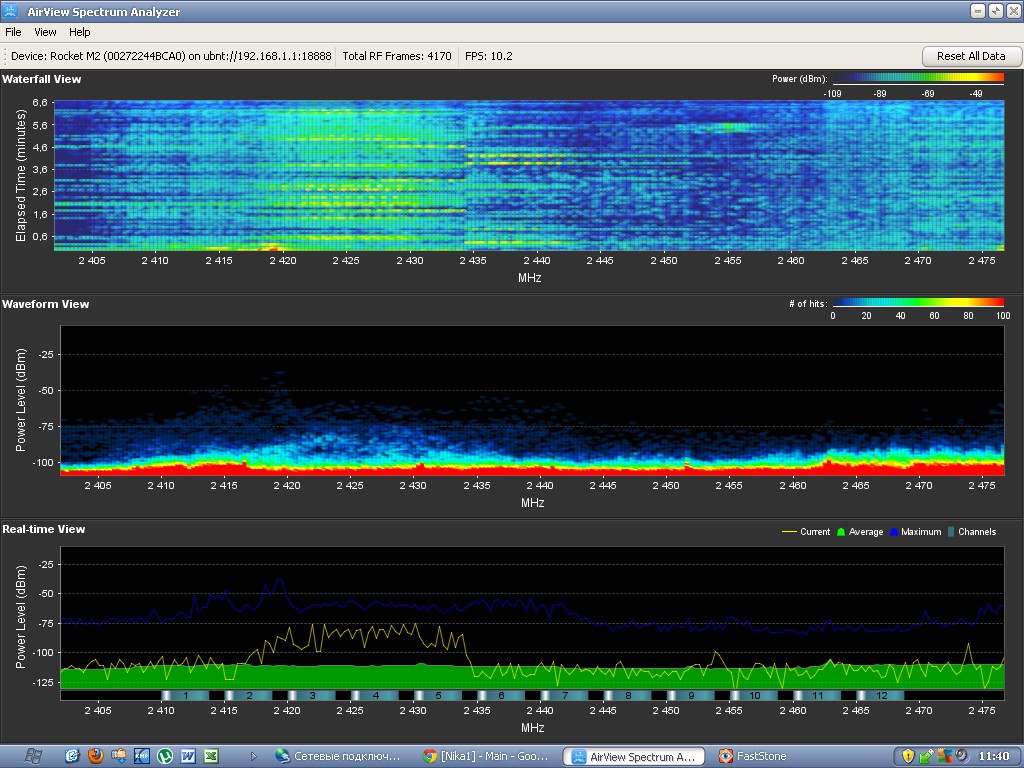Click the AirView app icon in title bar
This screenshot has width=1024, height=768.
coord(12,11)
